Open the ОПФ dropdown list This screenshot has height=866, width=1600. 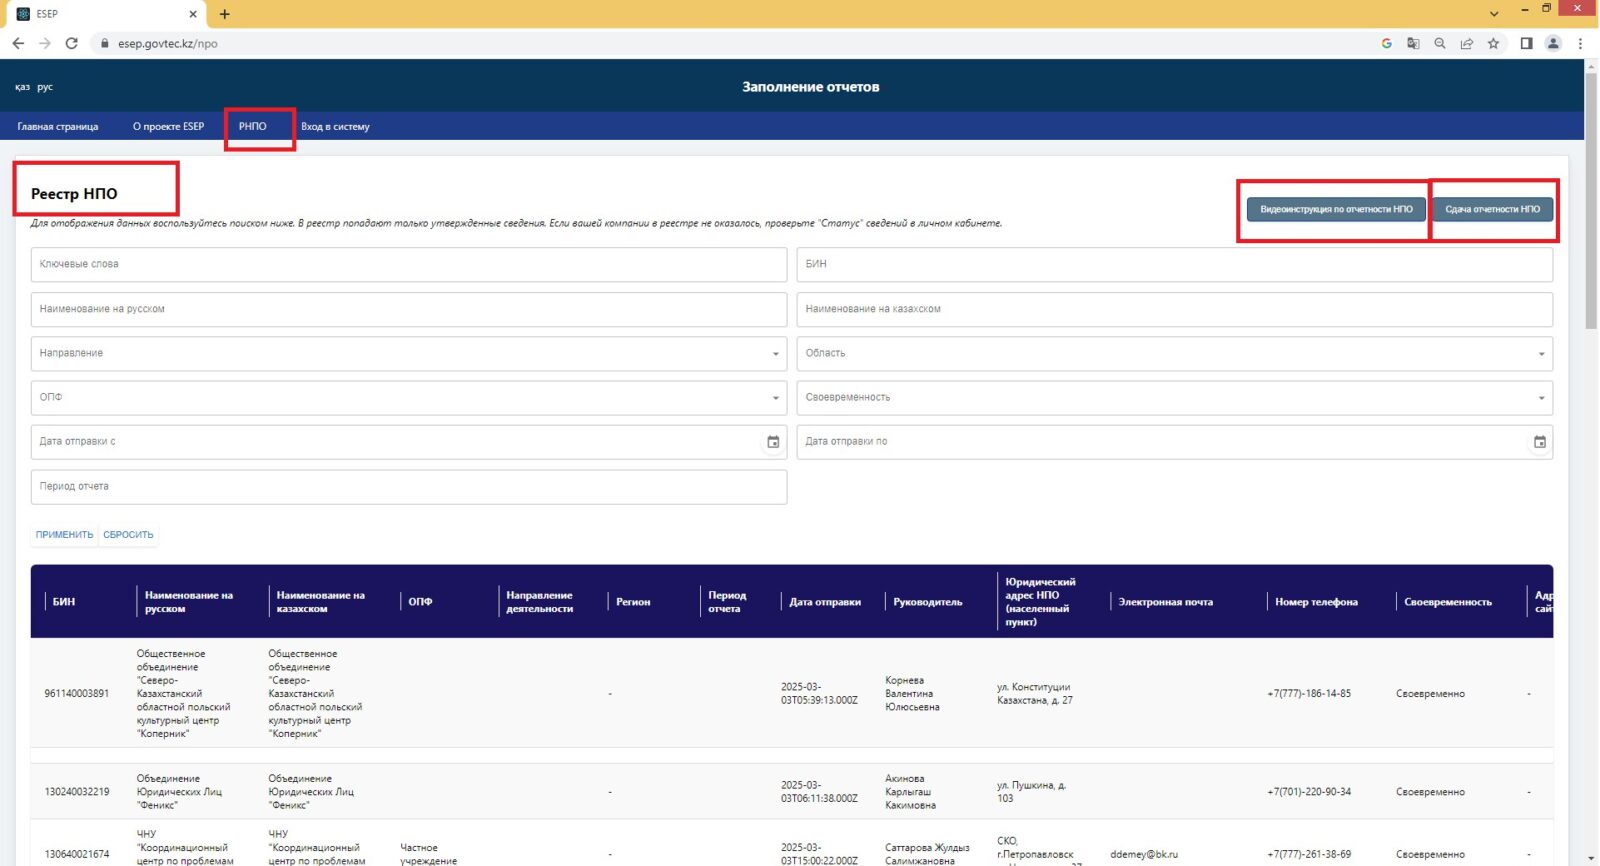click(775, 398)
